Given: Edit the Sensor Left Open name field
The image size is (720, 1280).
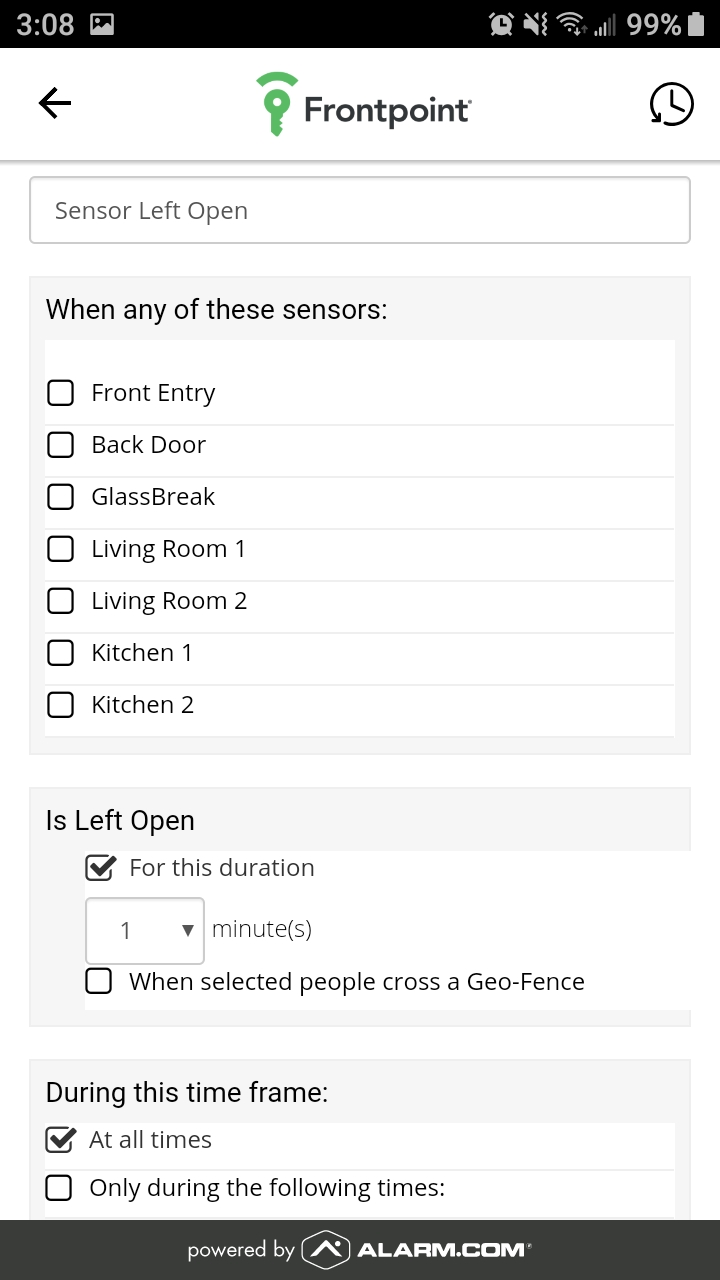Looking at the screenshot, I should [360, 210].
